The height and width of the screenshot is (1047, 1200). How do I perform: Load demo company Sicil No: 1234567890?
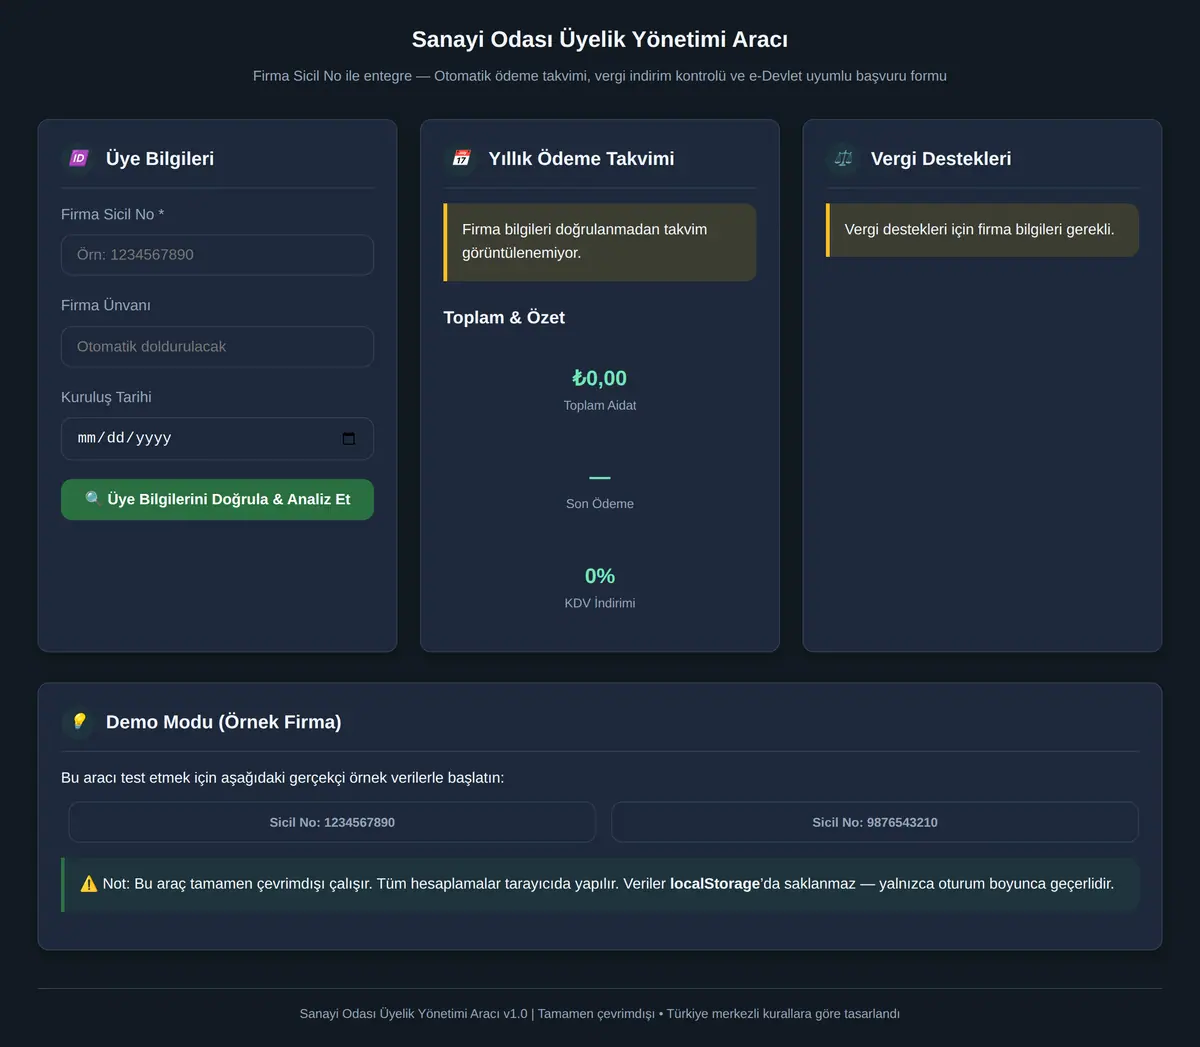(x=332, y=822)
